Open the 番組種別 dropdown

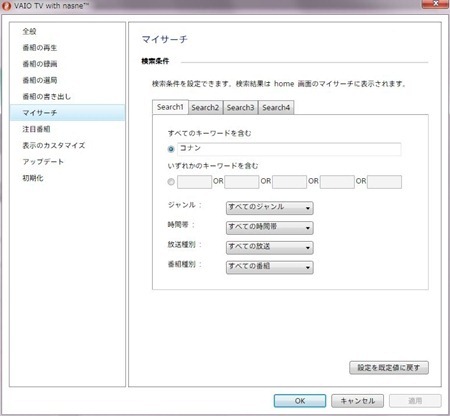270,267
